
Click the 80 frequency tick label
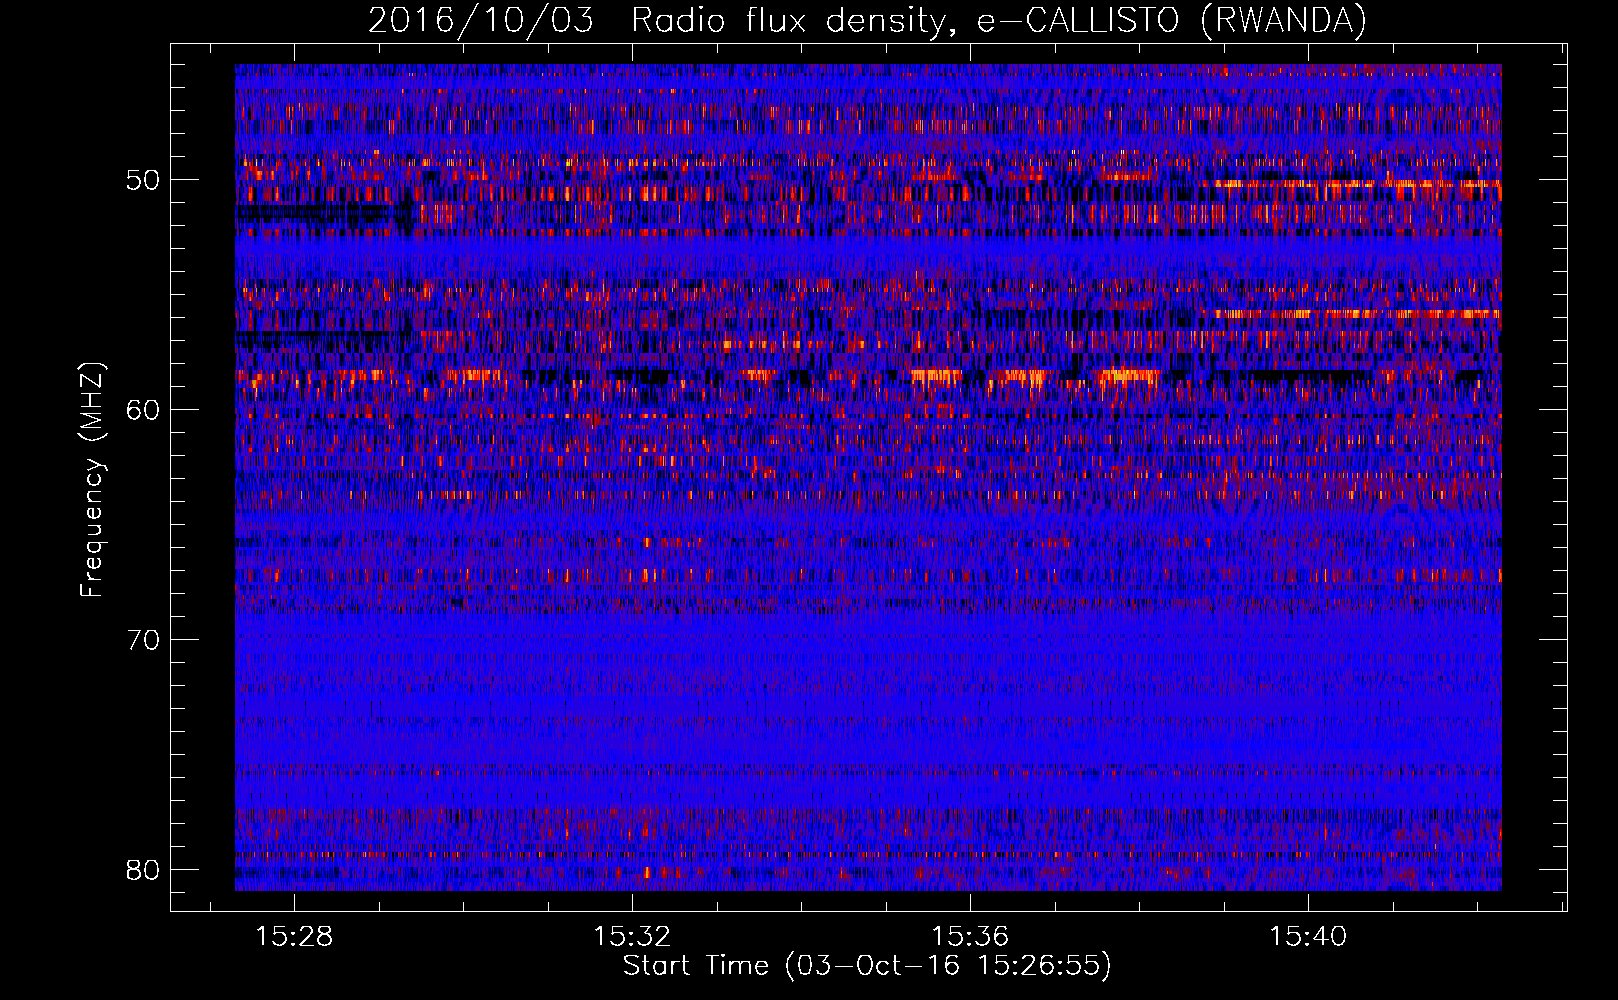[143, 870]
